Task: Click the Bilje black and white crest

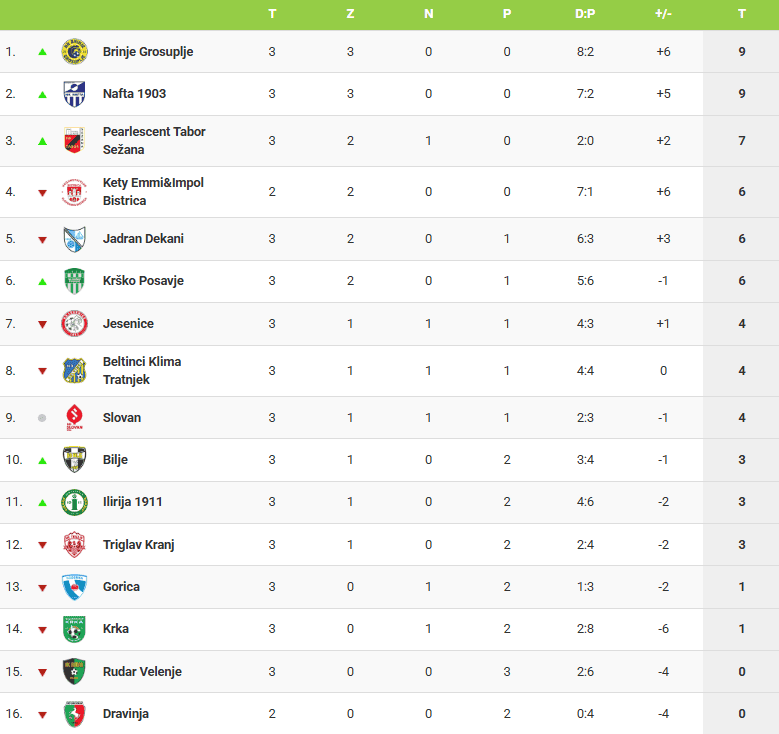Action: 75,460
